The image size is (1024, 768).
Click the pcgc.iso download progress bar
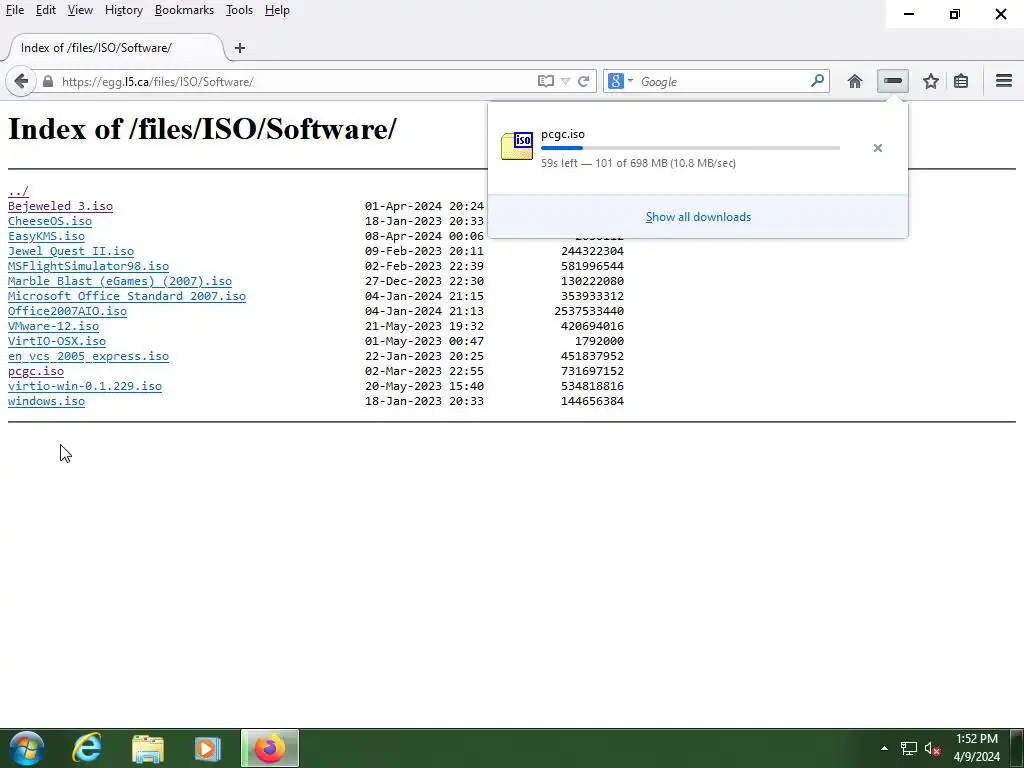690,148
